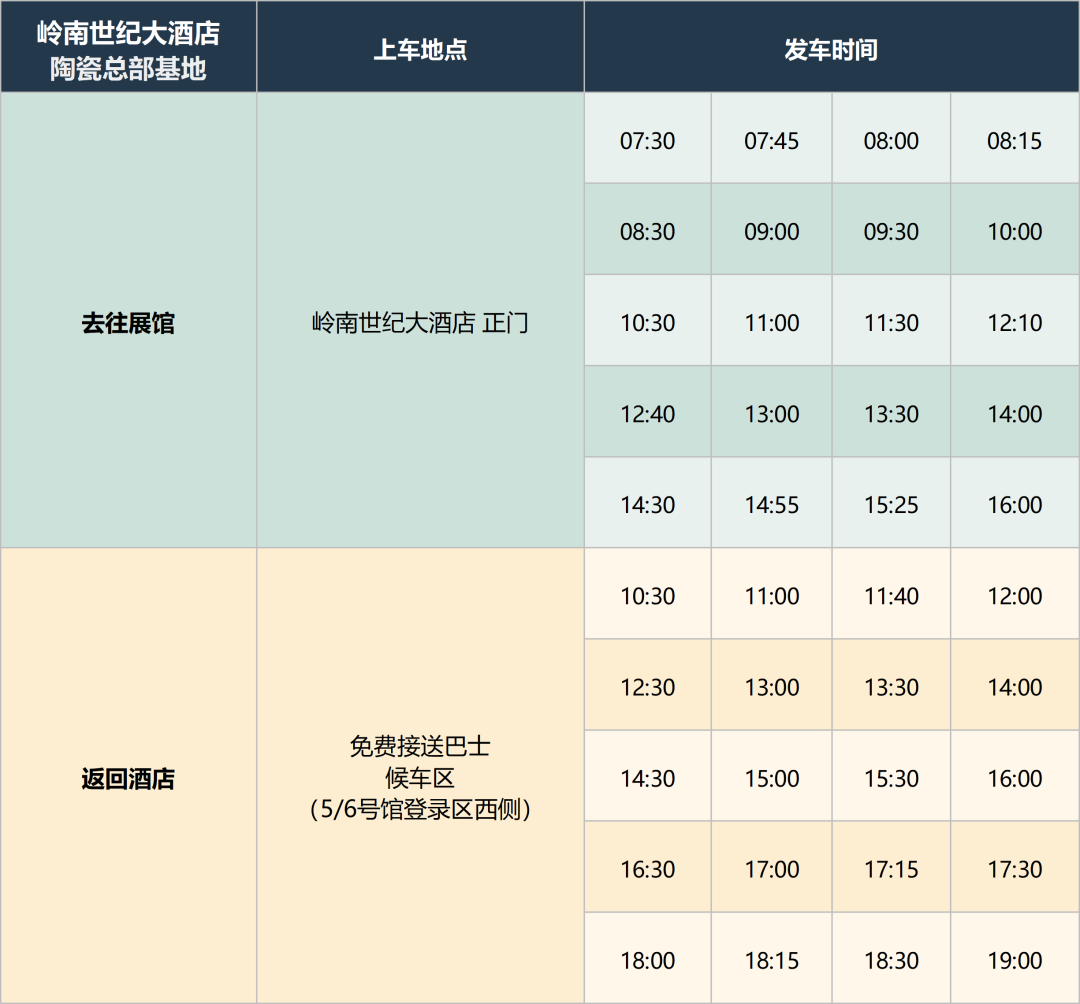Click the 免费接送巴士 候车区 pickup location
Image resolution: width=1080 pixels, height=1004 pixels.
pyautogui.click(x=420, y=776)
